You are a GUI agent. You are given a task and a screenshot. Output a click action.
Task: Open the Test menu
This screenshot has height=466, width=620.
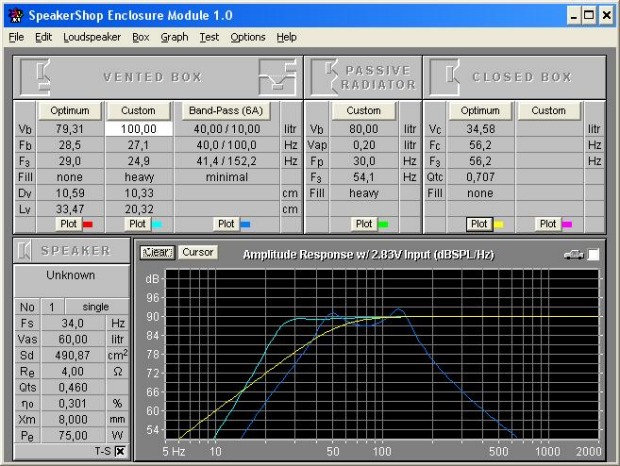[x=209, y=37]
